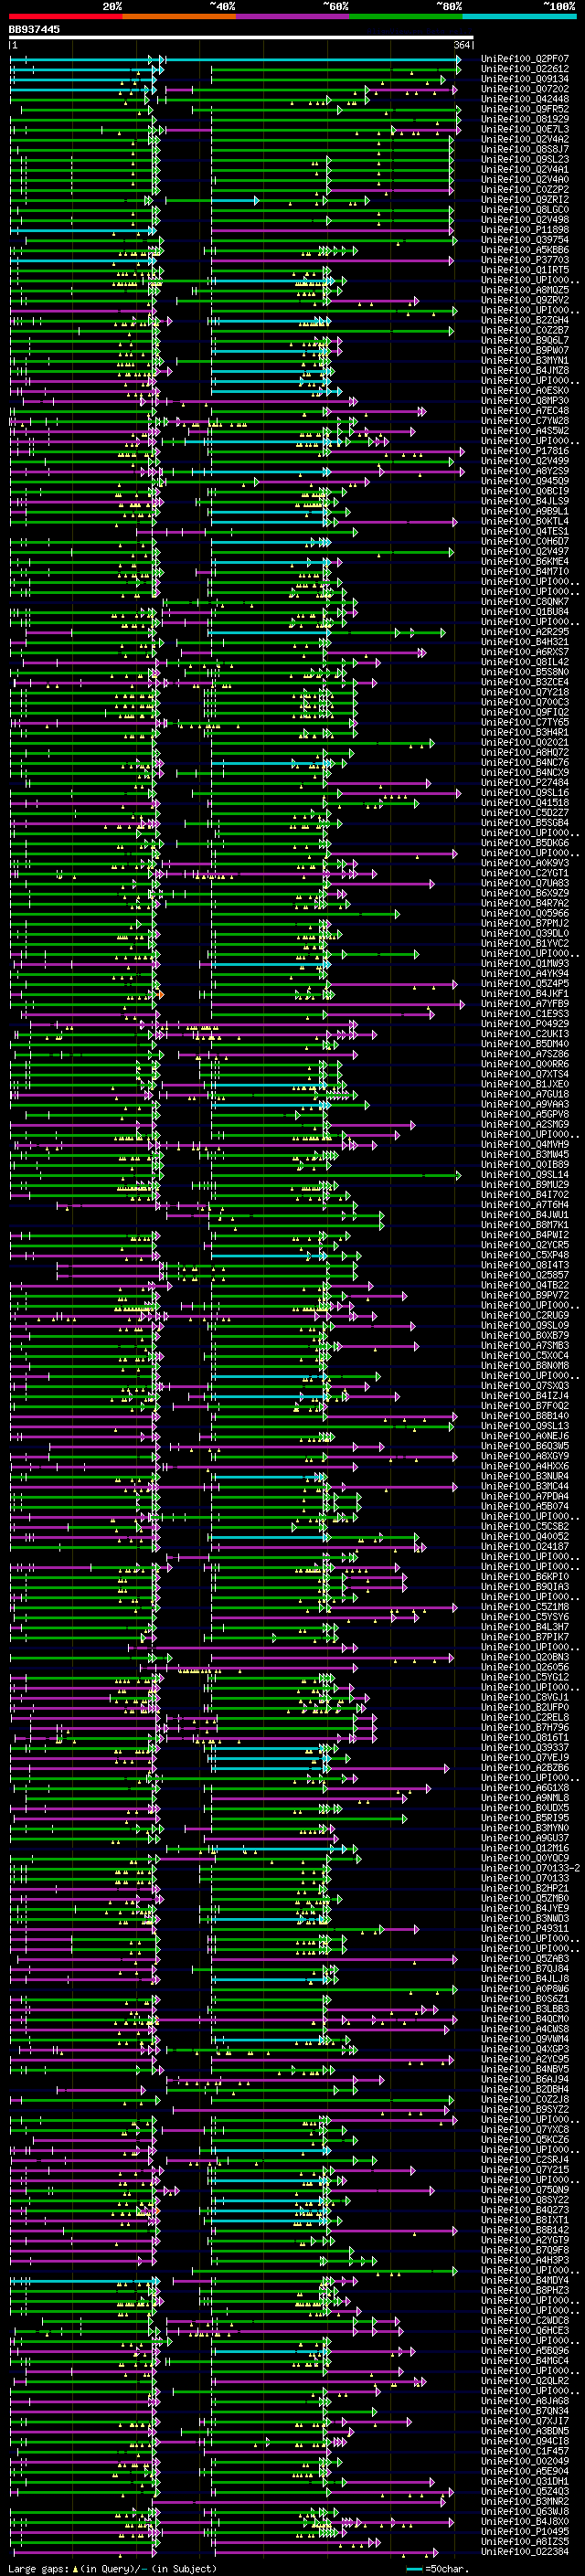Select hit label UniRef100_B5DM40

click(x=525, y=1044)
